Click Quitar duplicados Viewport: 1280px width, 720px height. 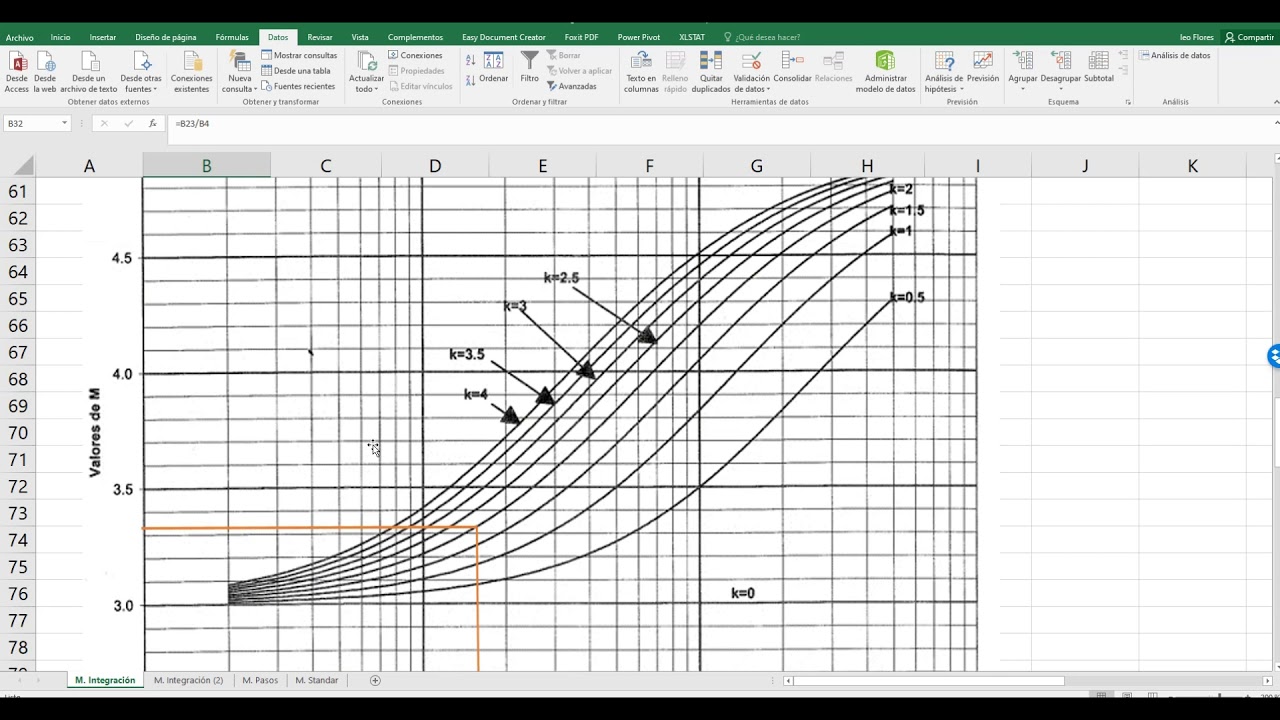[x=711, y=71]
